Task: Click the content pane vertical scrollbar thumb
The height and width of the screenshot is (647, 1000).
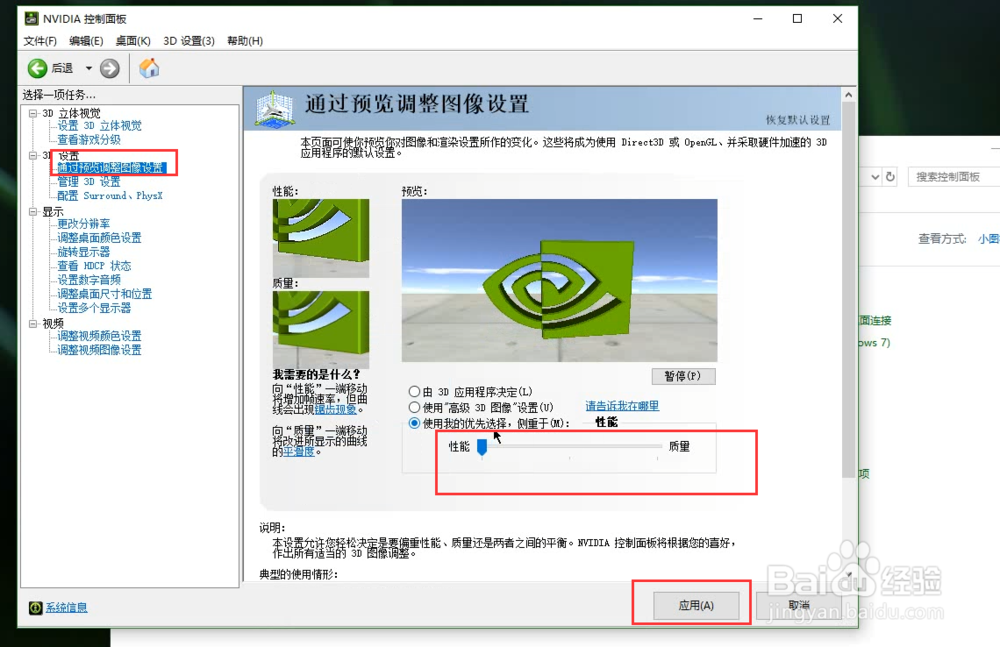Action: 848,290
